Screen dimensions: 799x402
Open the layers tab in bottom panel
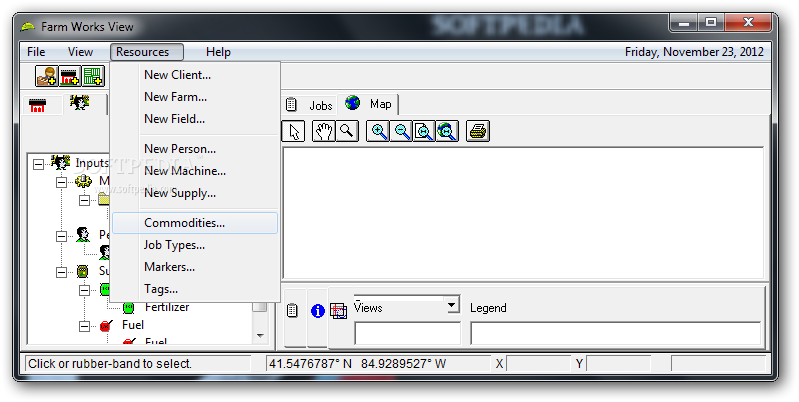pos(339,311)
